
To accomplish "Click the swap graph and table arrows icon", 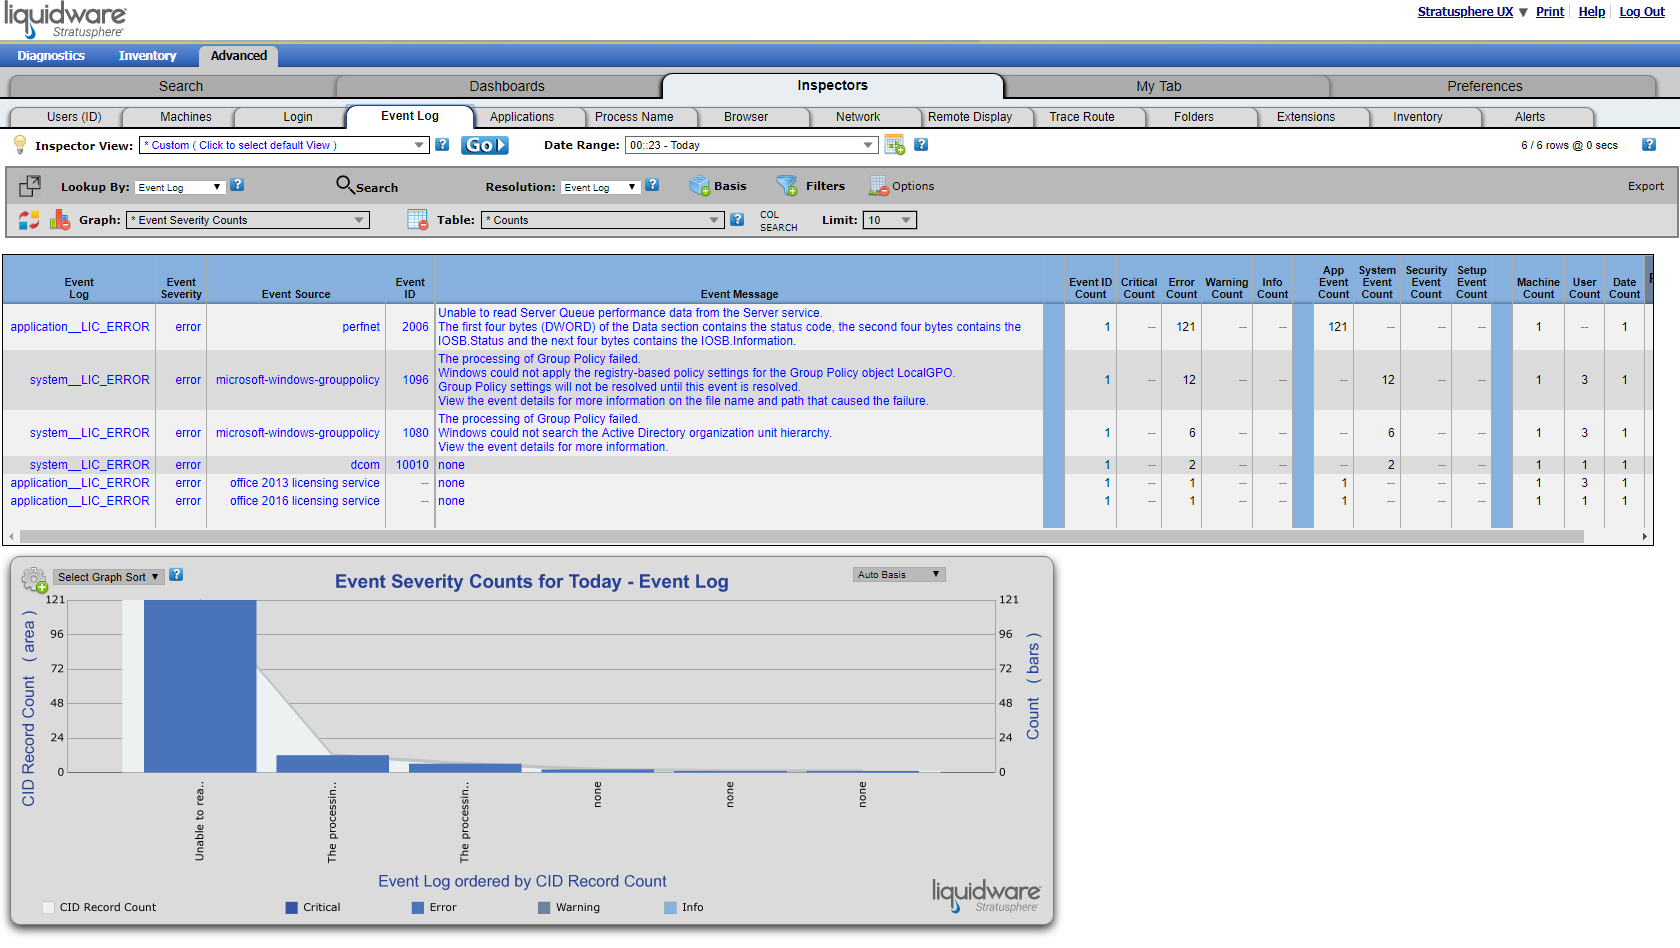I will pos(29,220).
